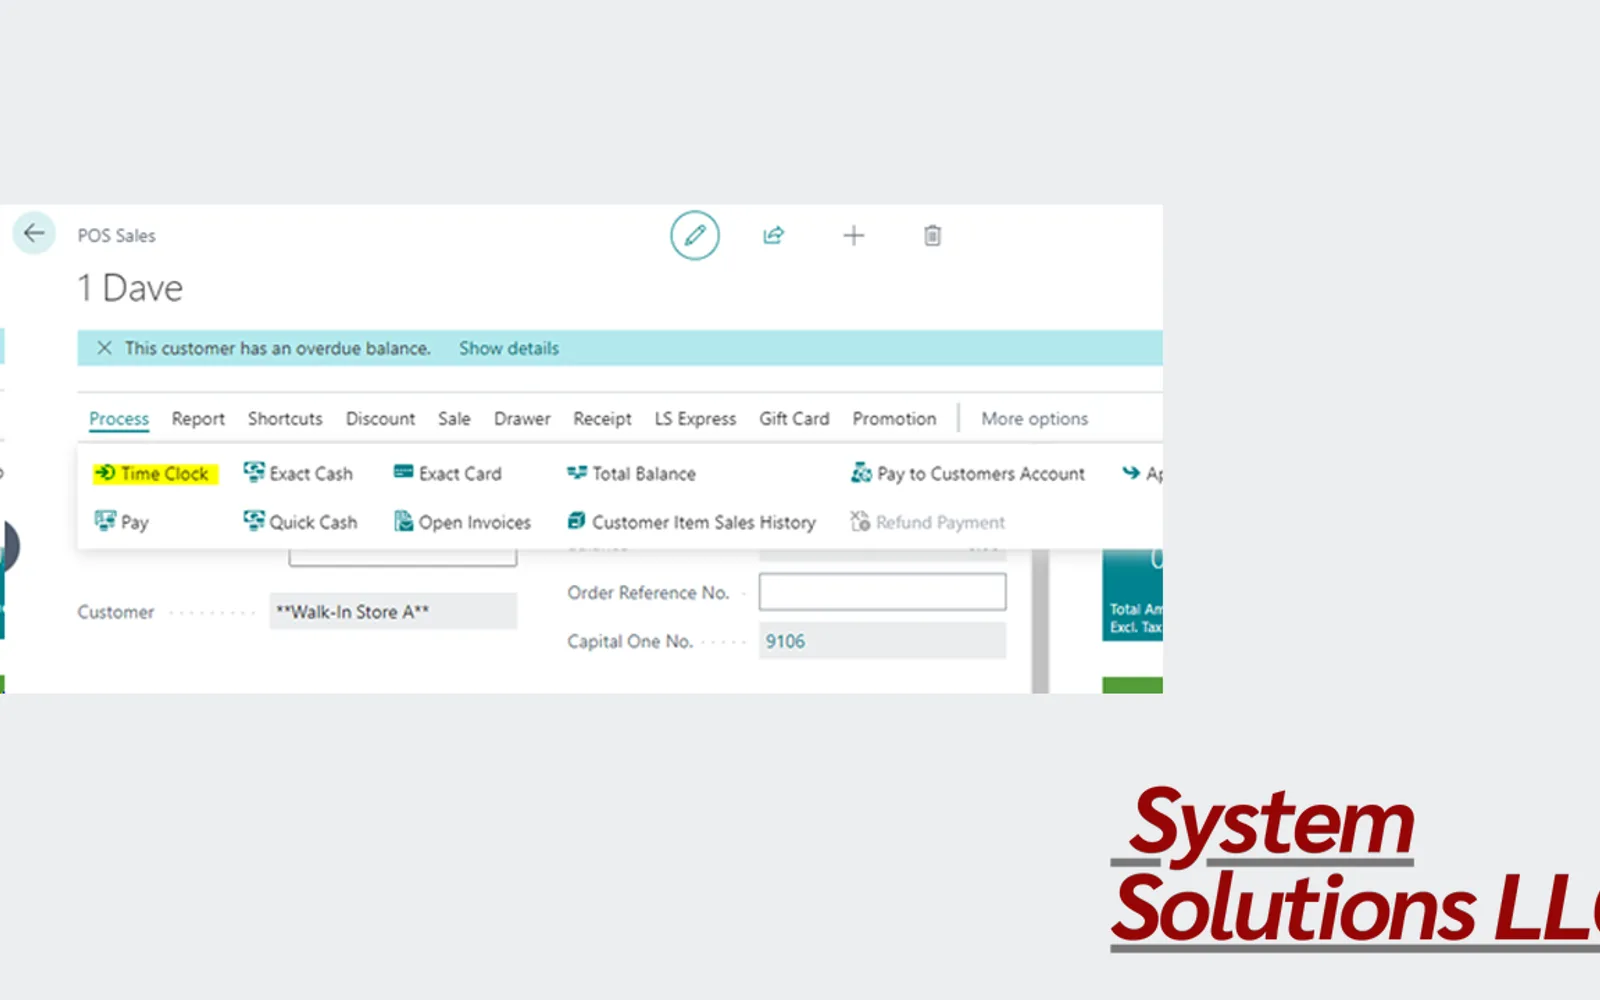
Task: Open Total Balance action
Action: (631, 474)
